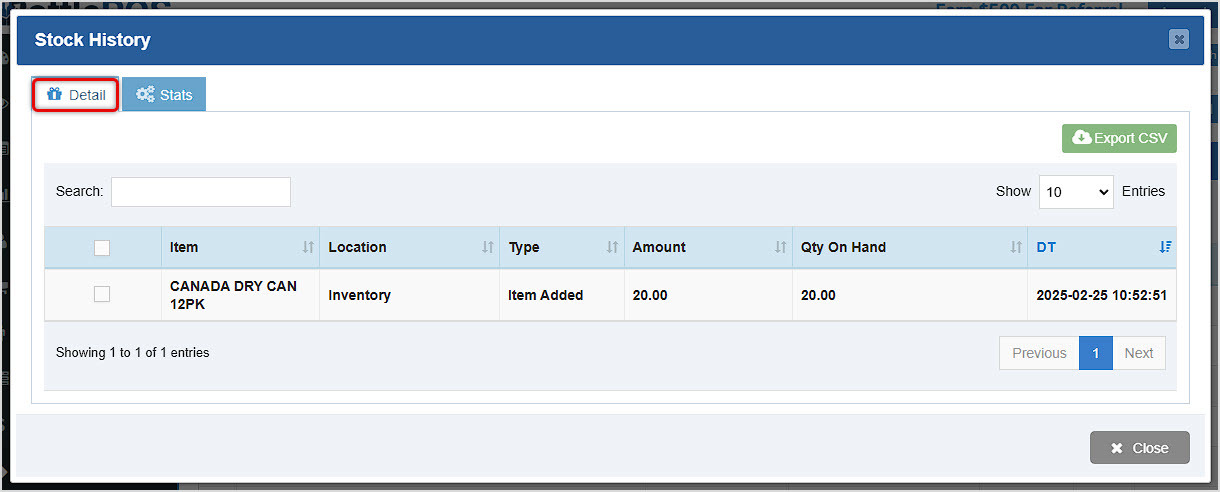Open the Show entries dropdown
The width and height of the screenshot is (1220, 492).
coord(1076,192)
